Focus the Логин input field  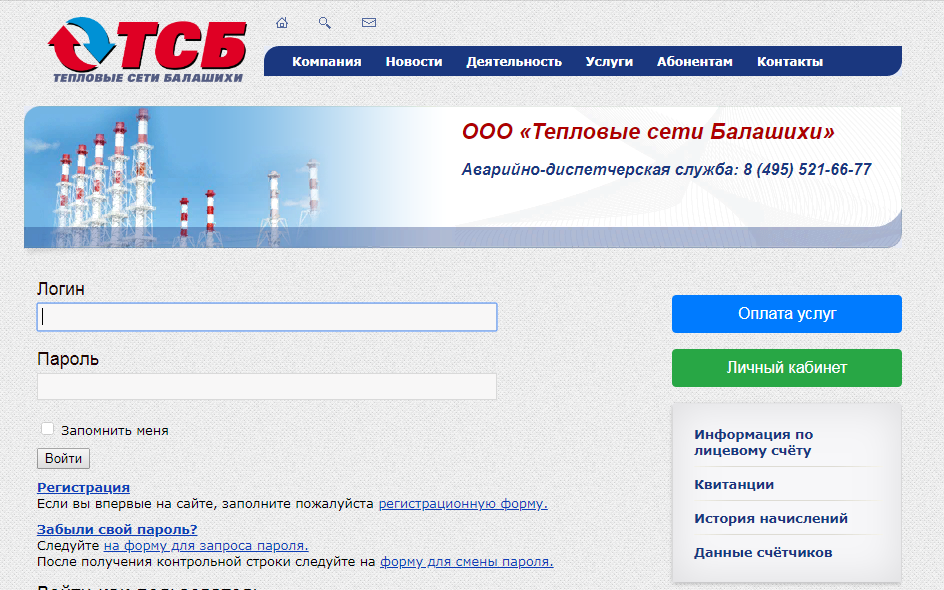(x=267, y=317)
